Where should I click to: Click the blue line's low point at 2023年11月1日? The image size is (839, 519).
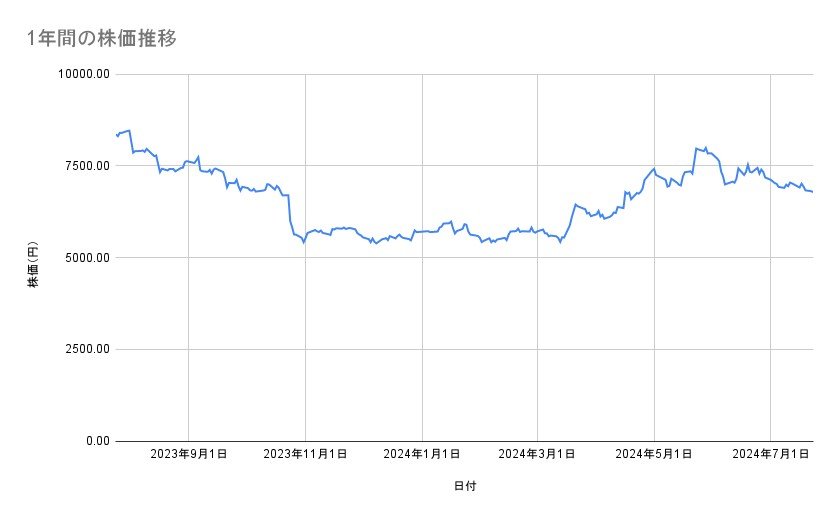click(x=304, y=242)
